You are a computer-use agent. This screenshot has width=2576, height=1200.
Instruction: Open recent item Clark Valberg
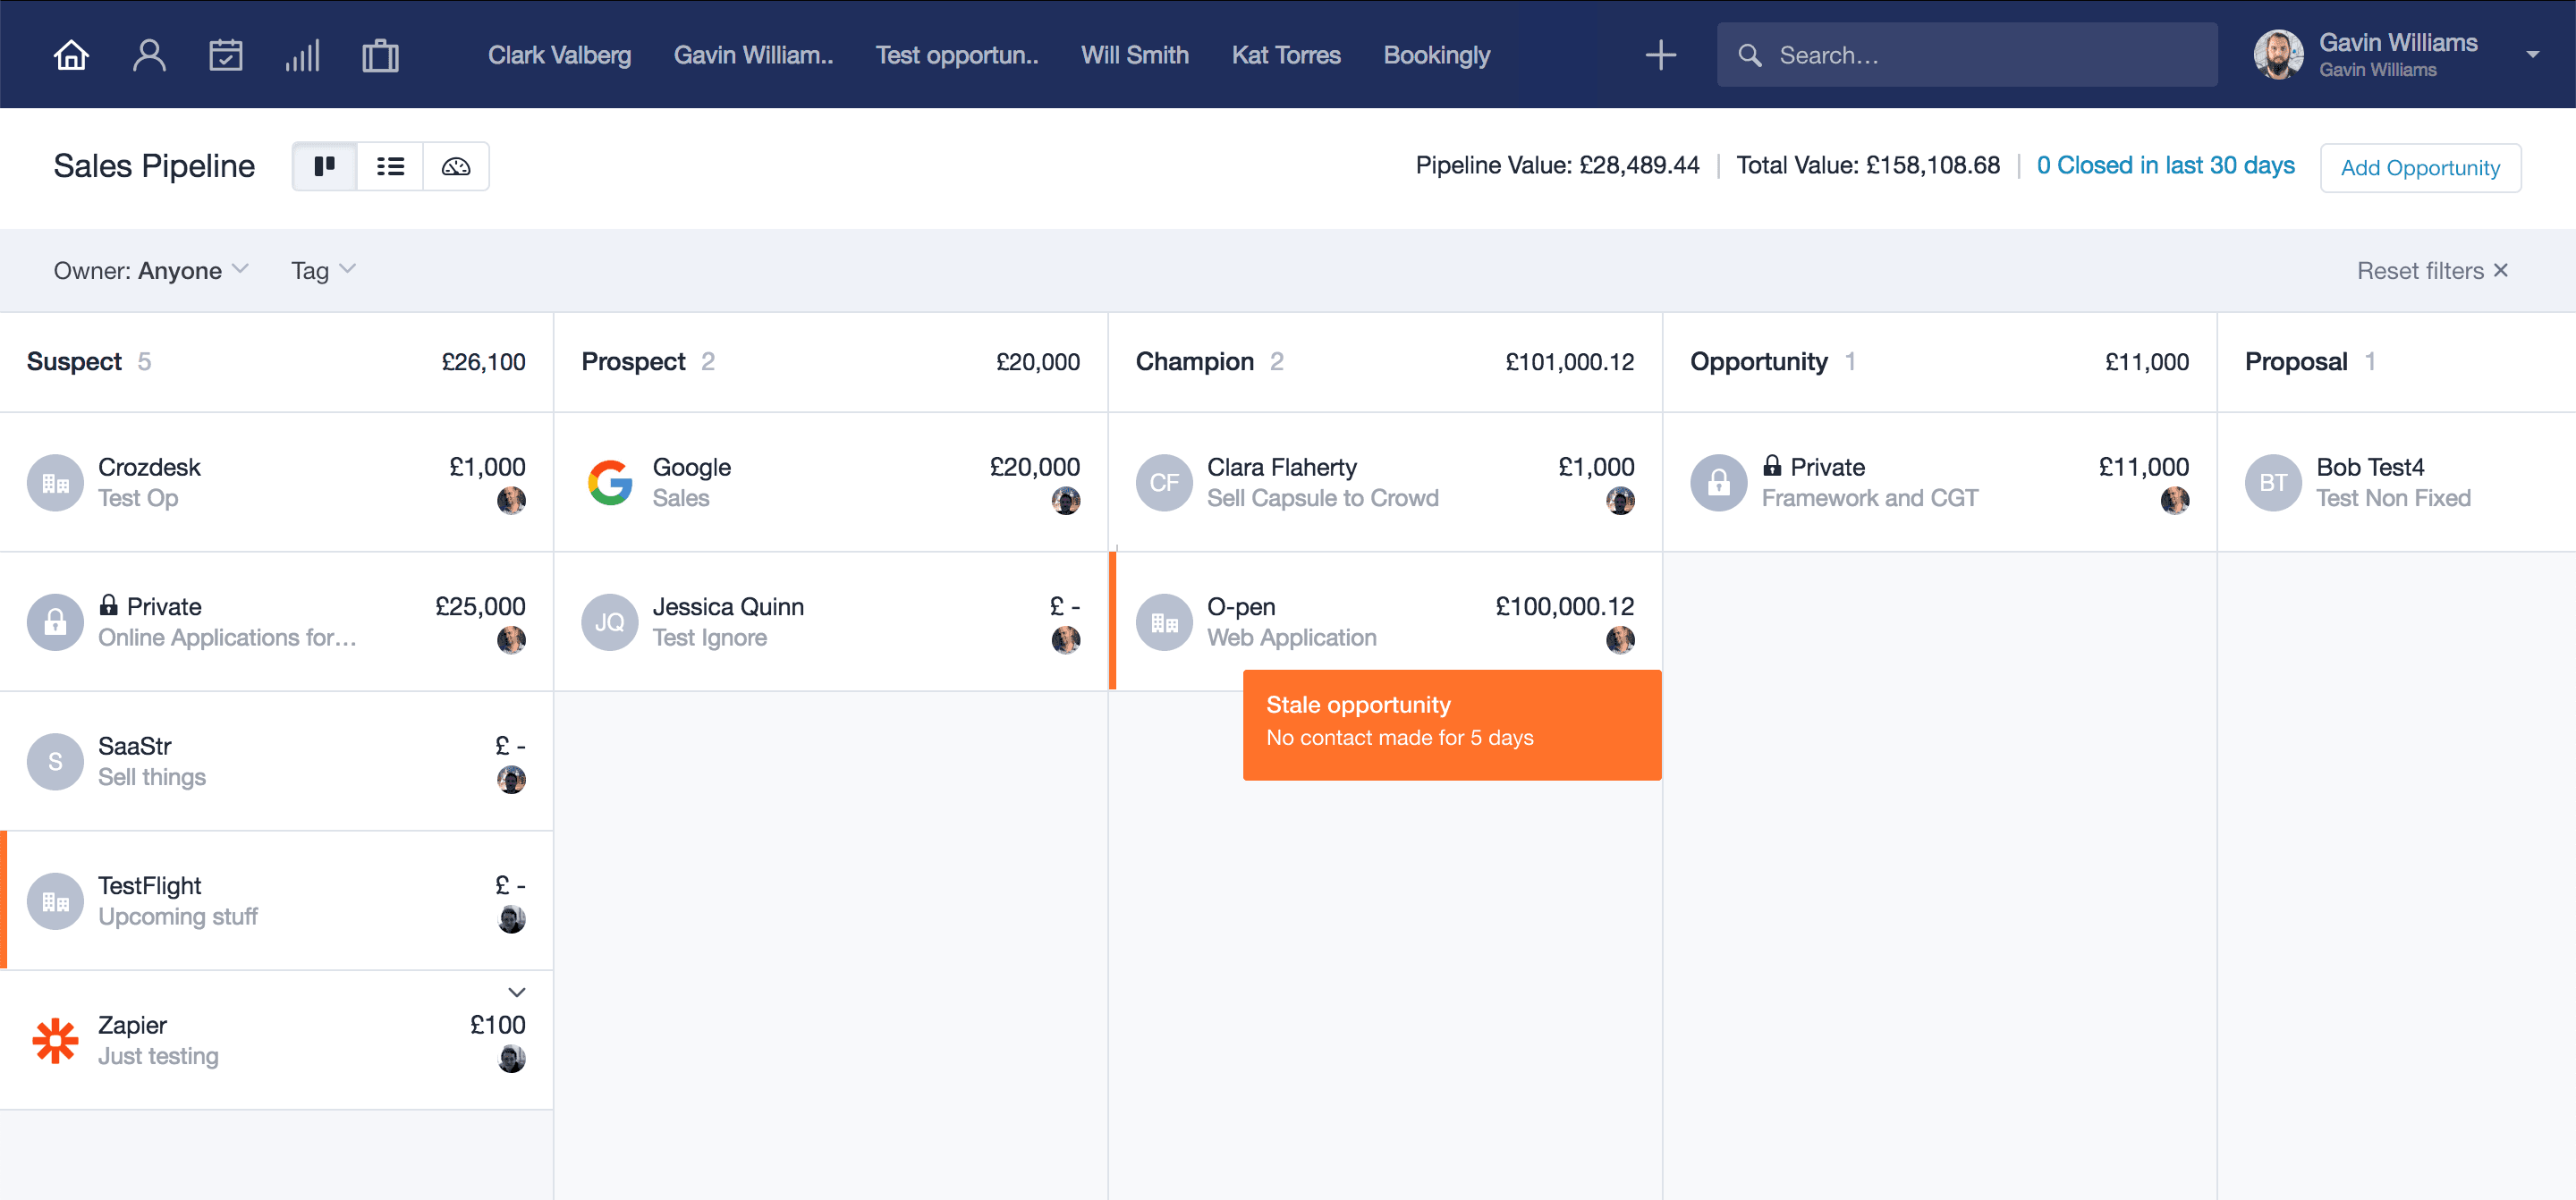(559, 55)
